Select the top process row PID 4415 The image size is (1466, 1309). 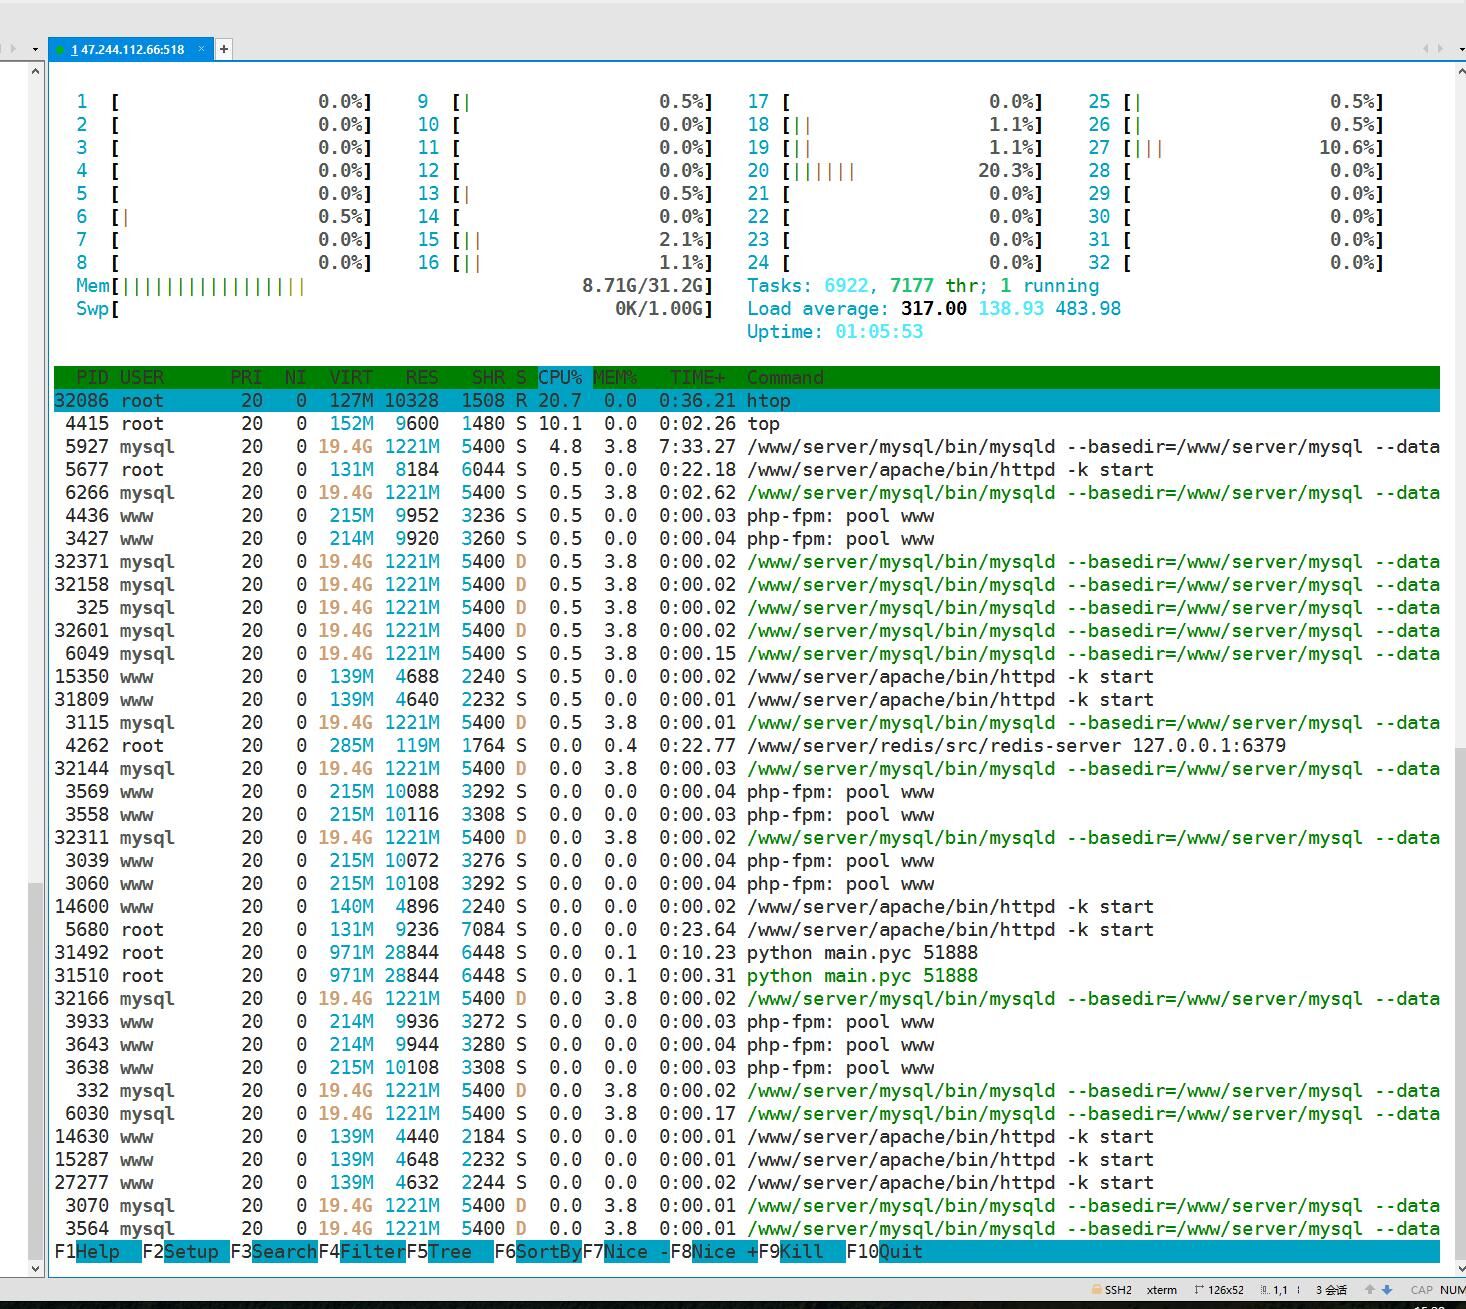[x=747, y=424]
